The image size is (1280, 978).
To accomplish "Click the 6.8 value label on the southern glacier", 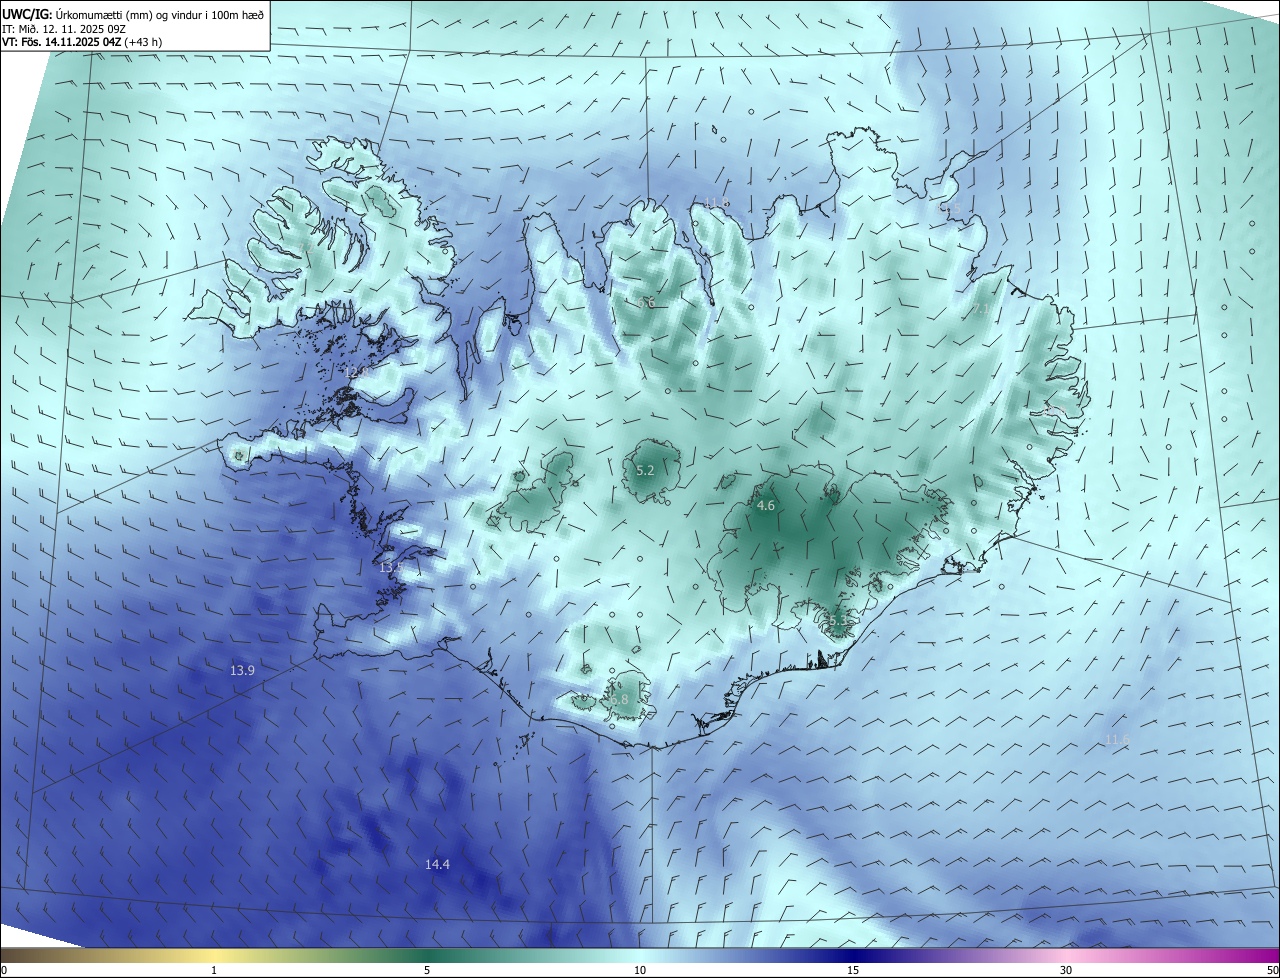I will coord(619,700).
